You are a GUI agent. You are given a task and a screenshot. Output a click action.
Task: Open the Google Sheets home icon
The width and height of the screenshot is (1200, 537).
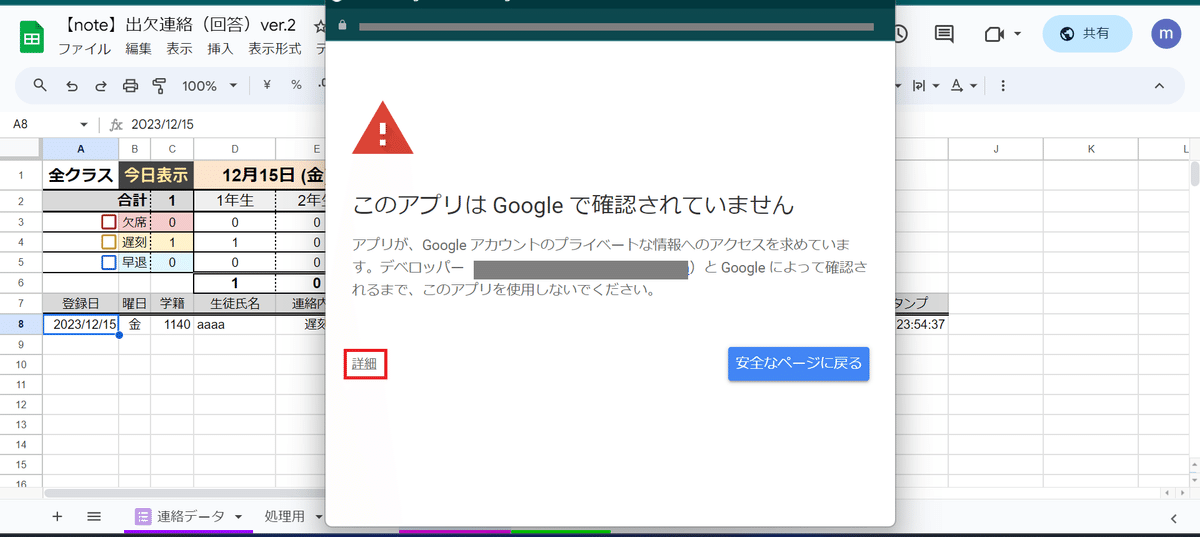[31, 38]
